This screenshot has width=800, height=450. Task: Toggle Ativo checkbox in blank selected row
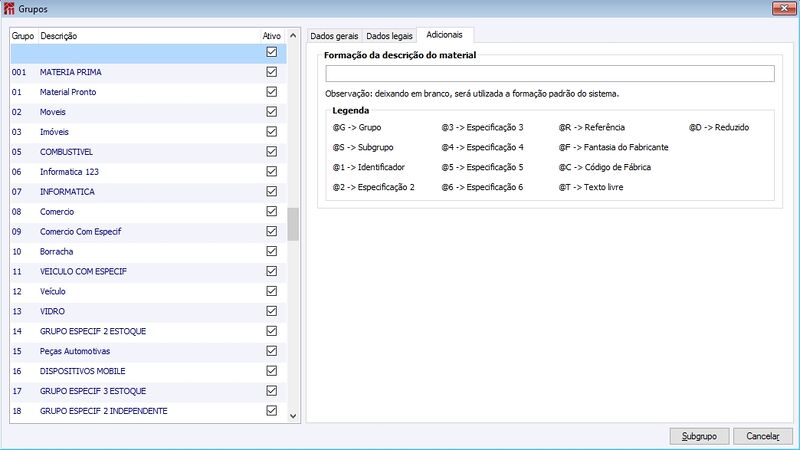(x=271, y=52)
